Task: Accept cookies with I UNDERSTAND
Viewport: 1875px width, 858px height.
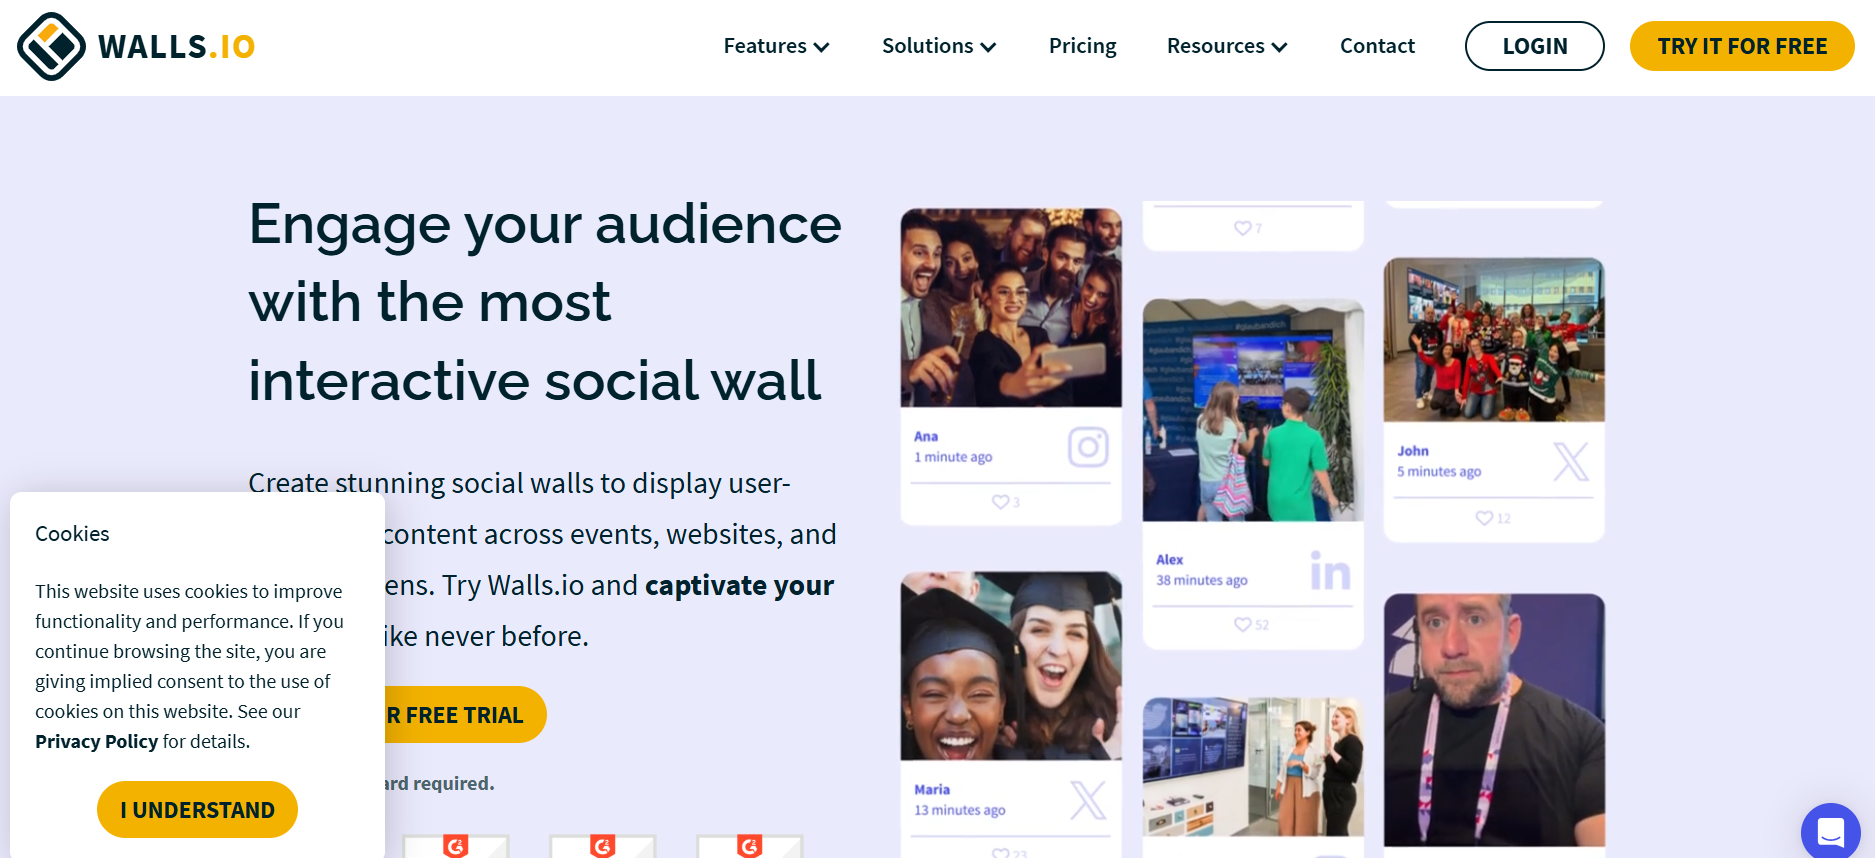Action: [197, 810]
